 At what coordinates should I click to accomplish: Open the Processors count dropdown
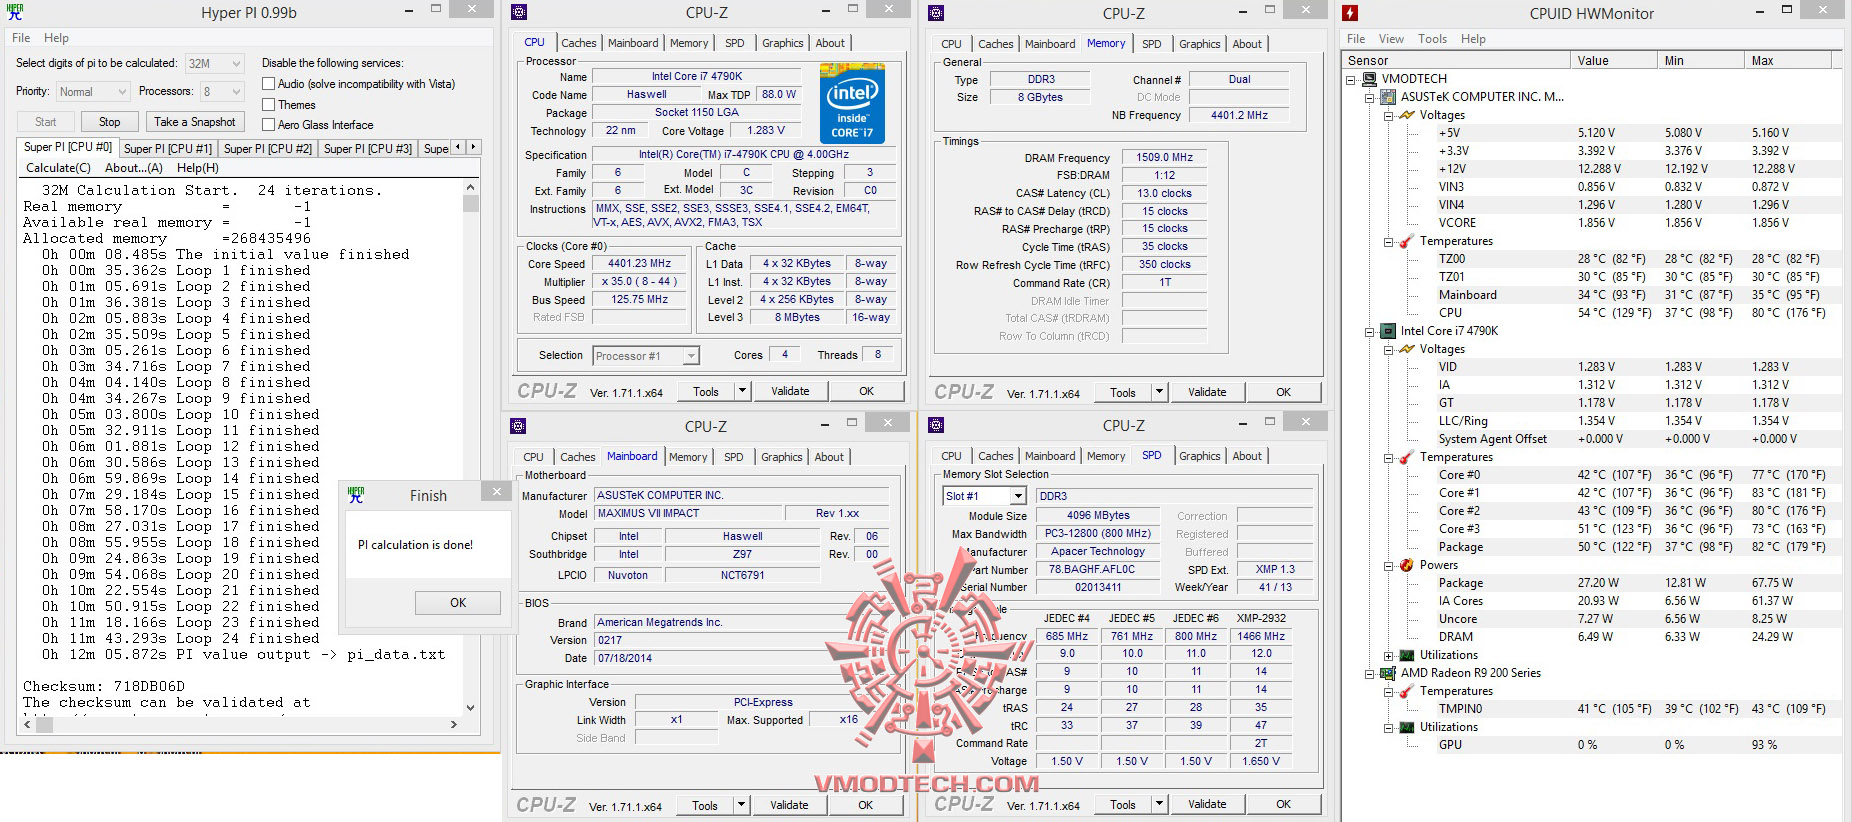222,91
